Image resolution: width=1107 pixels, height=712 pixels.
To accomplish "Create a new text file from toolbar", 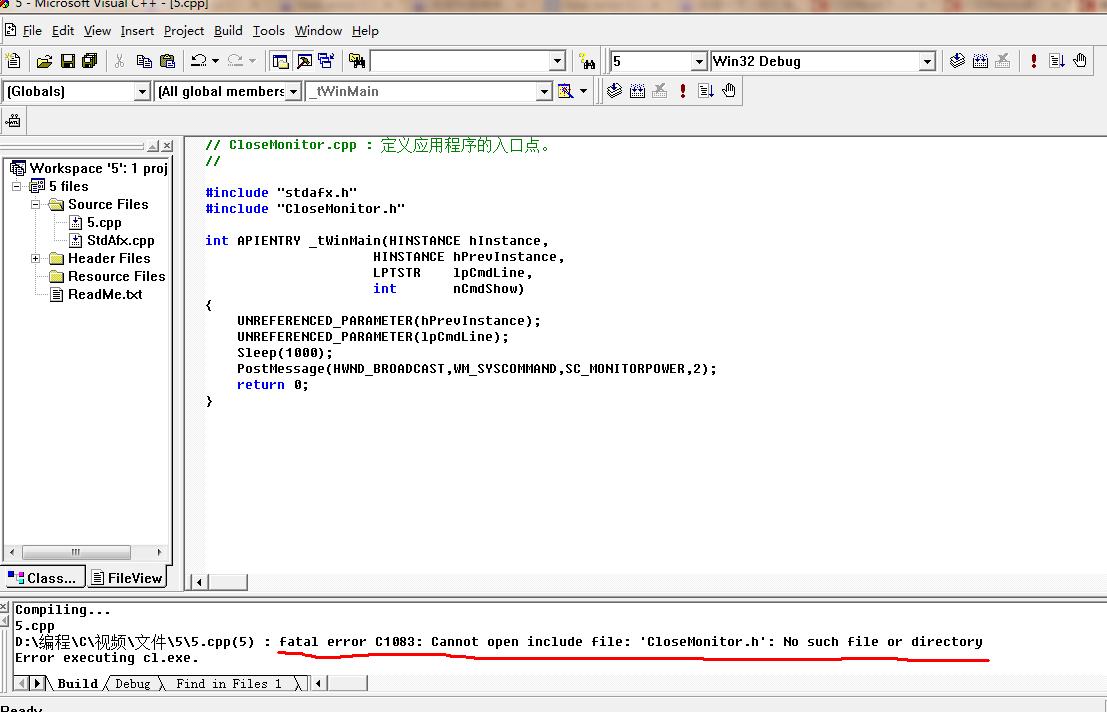I will pyautogui.click(x=13, y=61).
